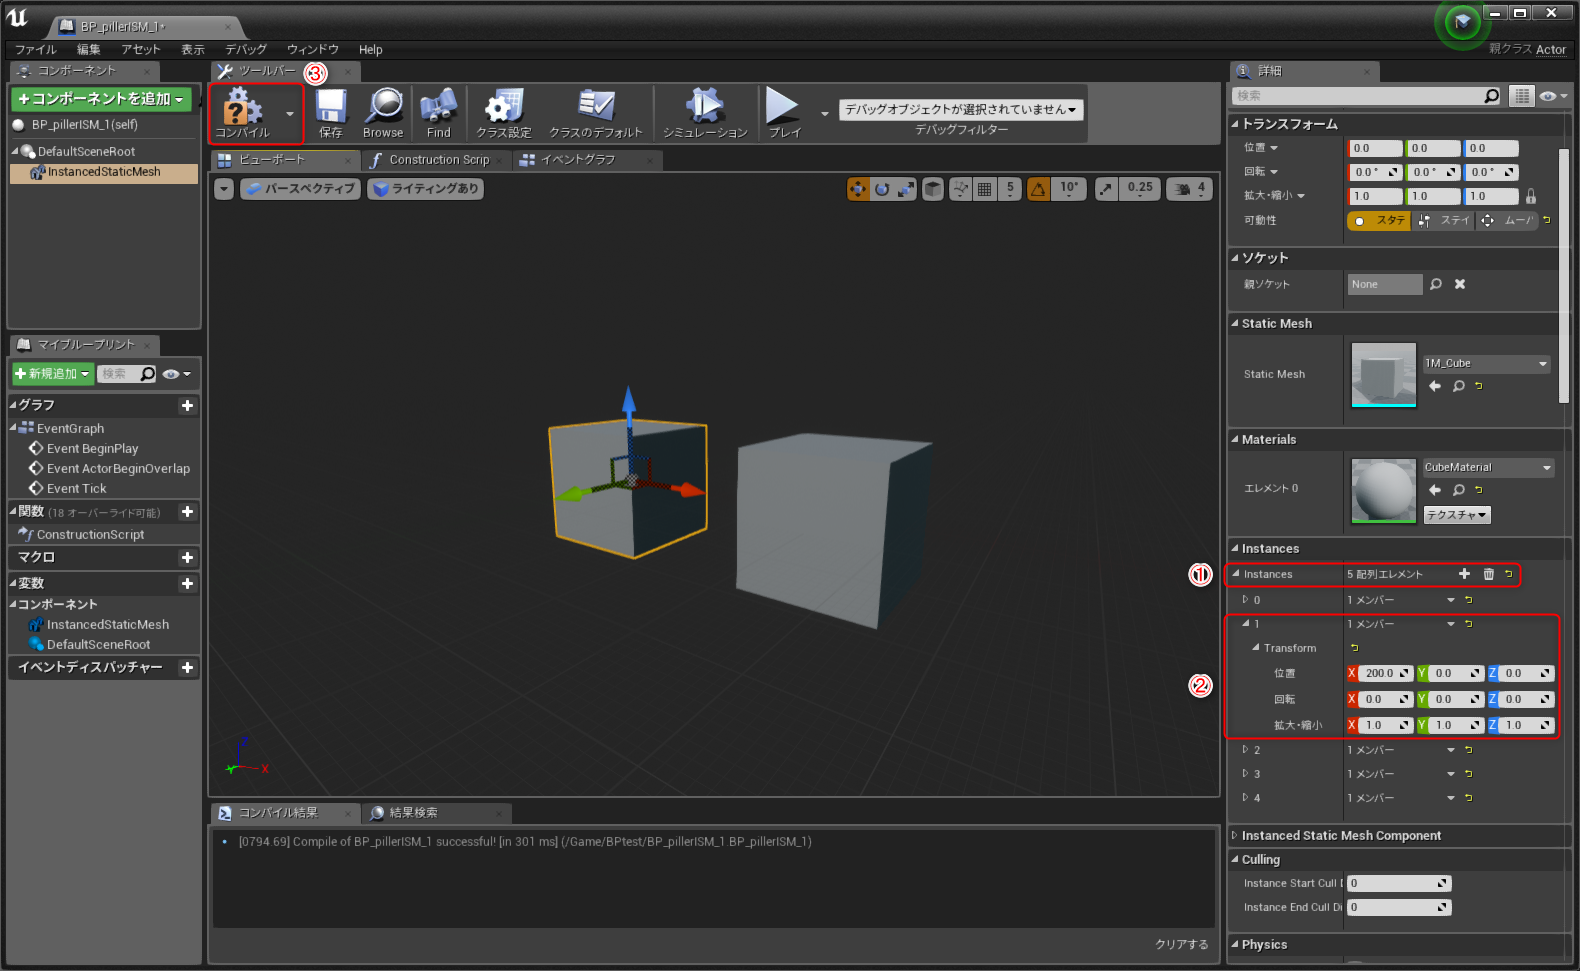This screenshot has height=971, width=1580.
Task: Click the Browse toolbar icon
Action: point(383,113)
